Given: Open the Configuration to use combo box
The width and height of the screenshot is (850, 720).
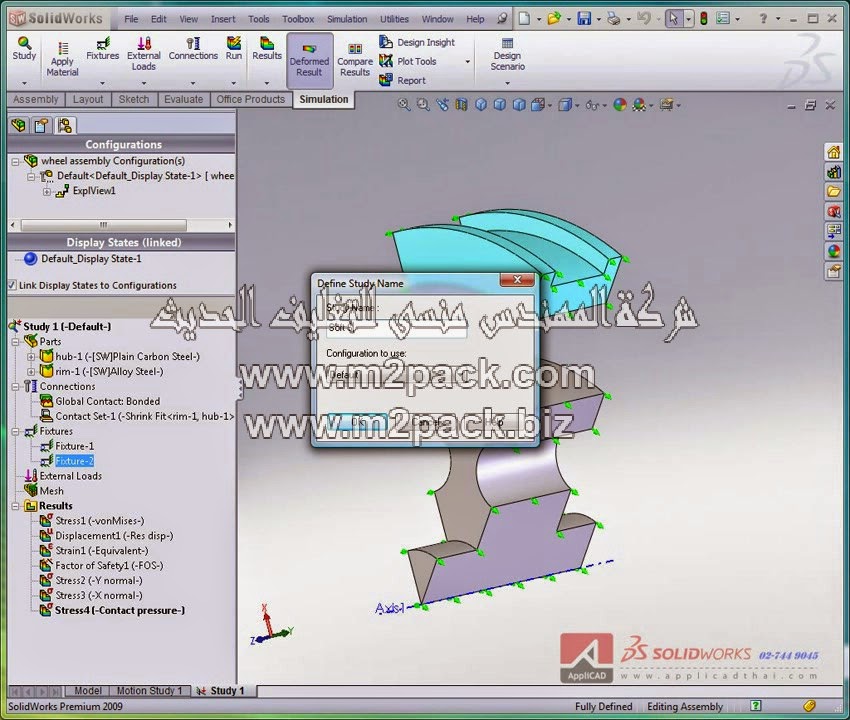Looking at the screenshot, I should tap(396, 375).
